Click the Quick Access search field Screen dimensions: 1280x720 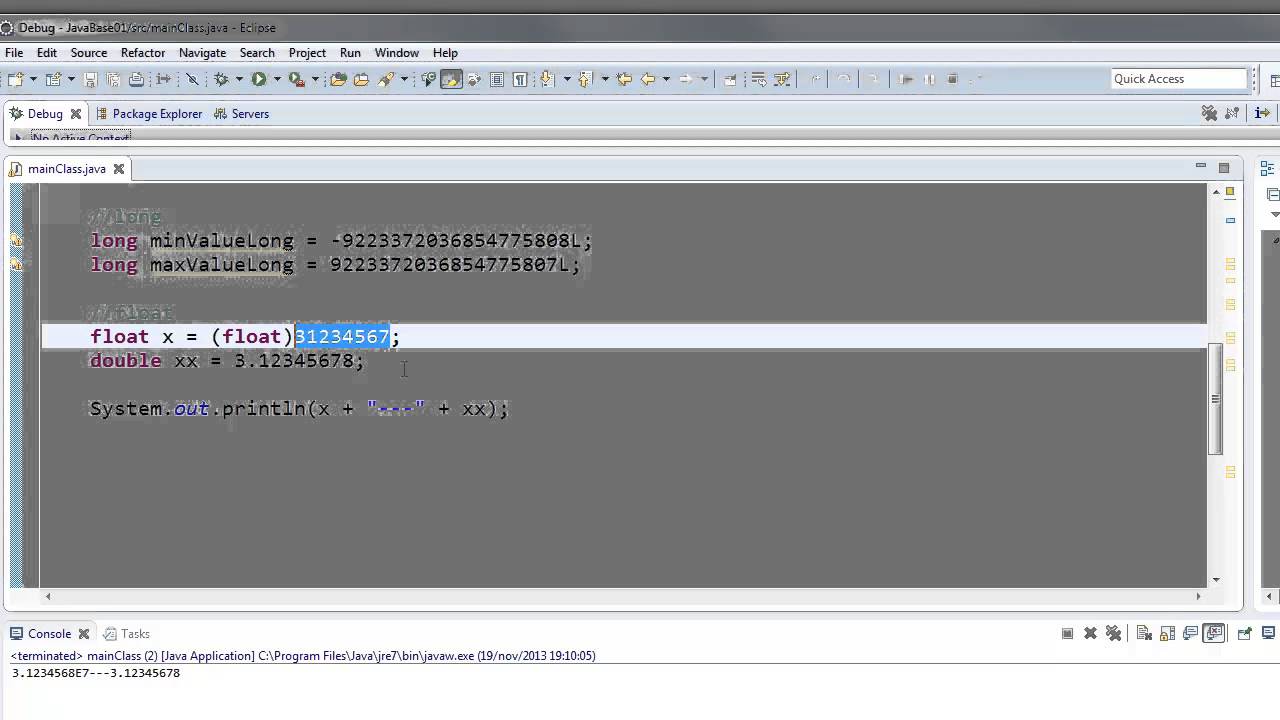pyautogui.click(x=1179, y=79)
